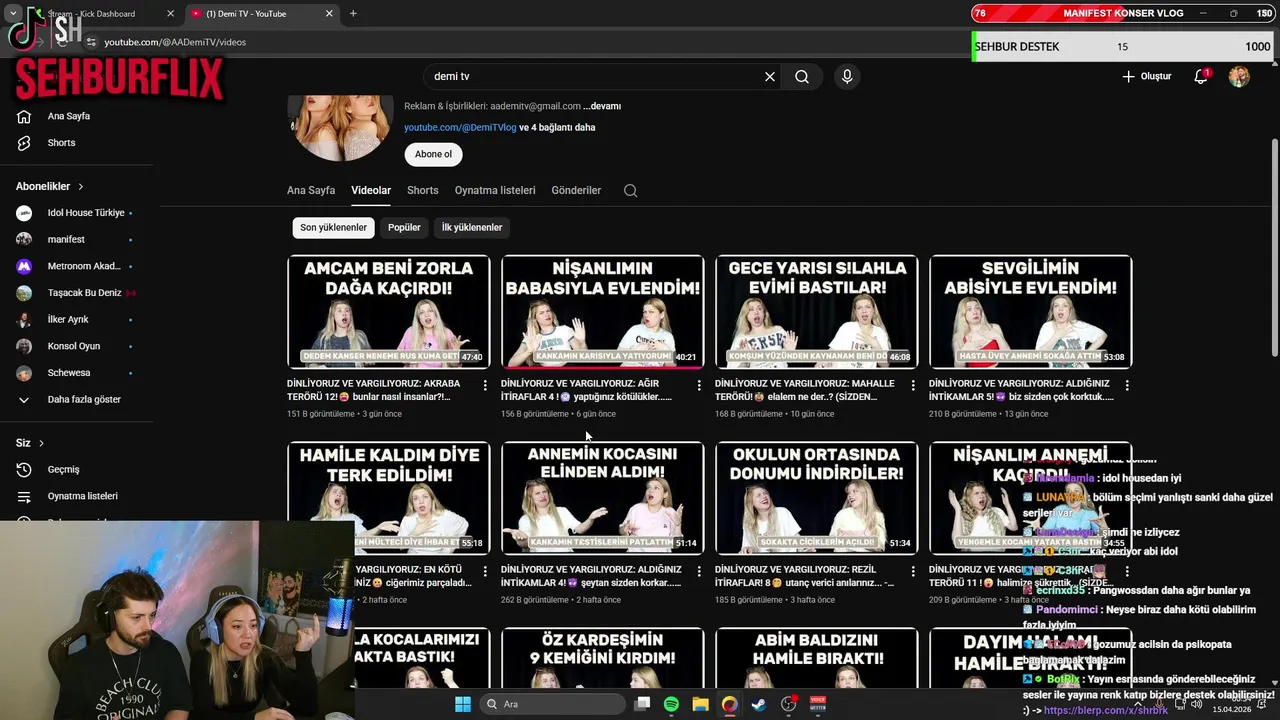This screenshot has width=1280, height=720.
Task: Clear the search box with the X icon
Action: point(770,77)
